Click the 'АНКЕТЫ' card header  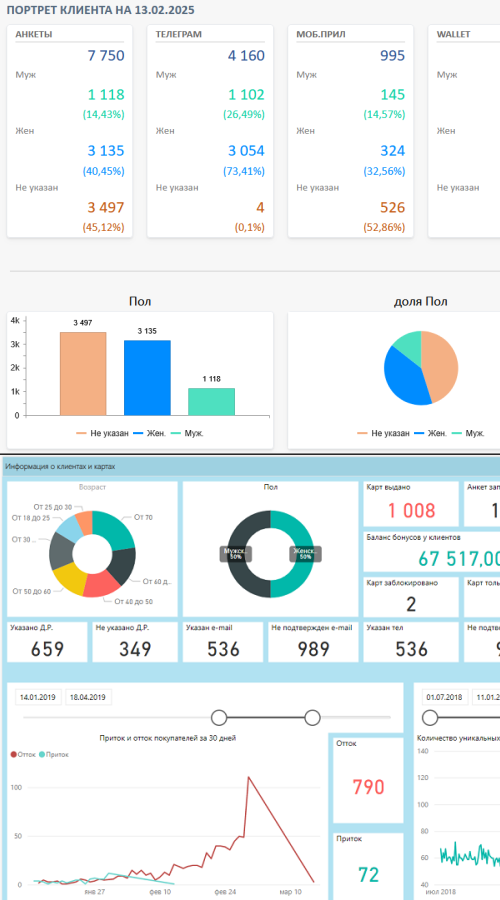click(x=34, y=34)
